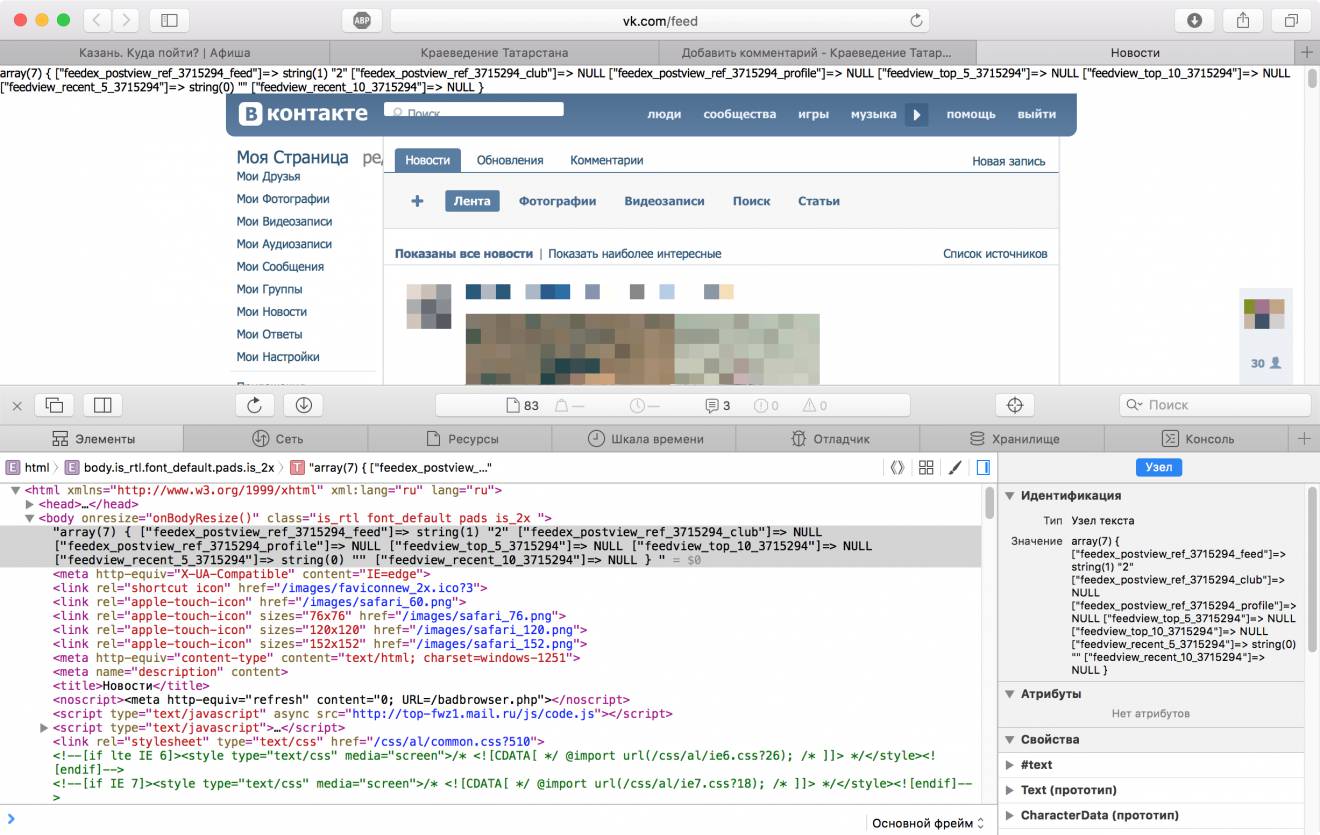Select the Обновления tab in the VK feed
Viewport: 1320px width, 835px height.
point(510,160)
